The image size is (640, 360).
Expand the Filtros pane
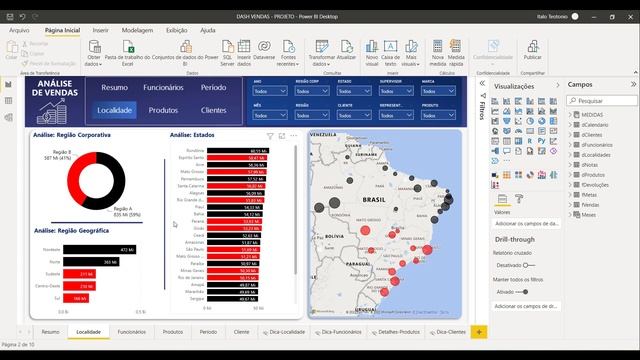[x=482, y=83]
